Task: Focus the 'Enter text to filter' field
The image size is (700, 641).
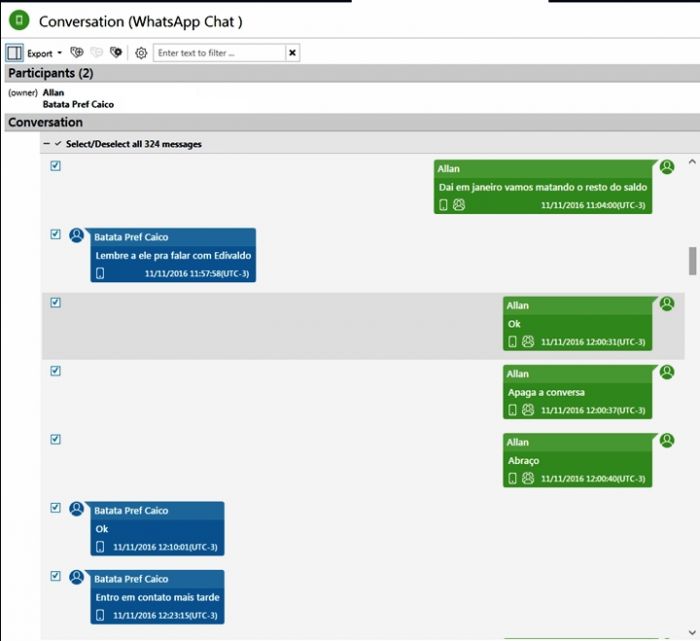Action: pyautogui.click(x=219, y=53)
